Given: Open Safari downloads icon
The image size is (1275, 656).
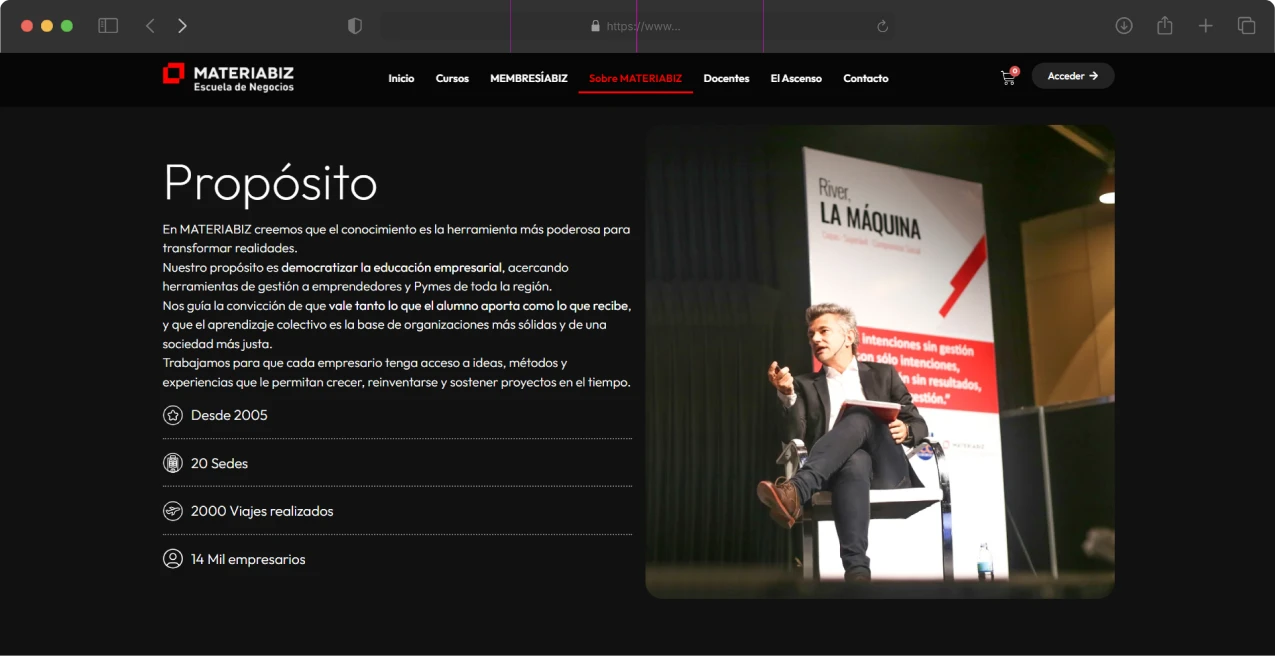Looking at the screenshot, I should click(1124, 26).
